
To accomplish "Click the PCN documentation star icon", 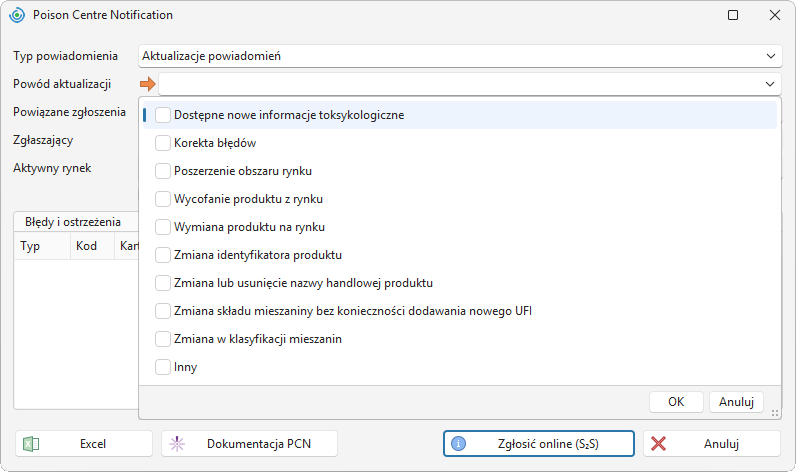I will pos(177,444).
